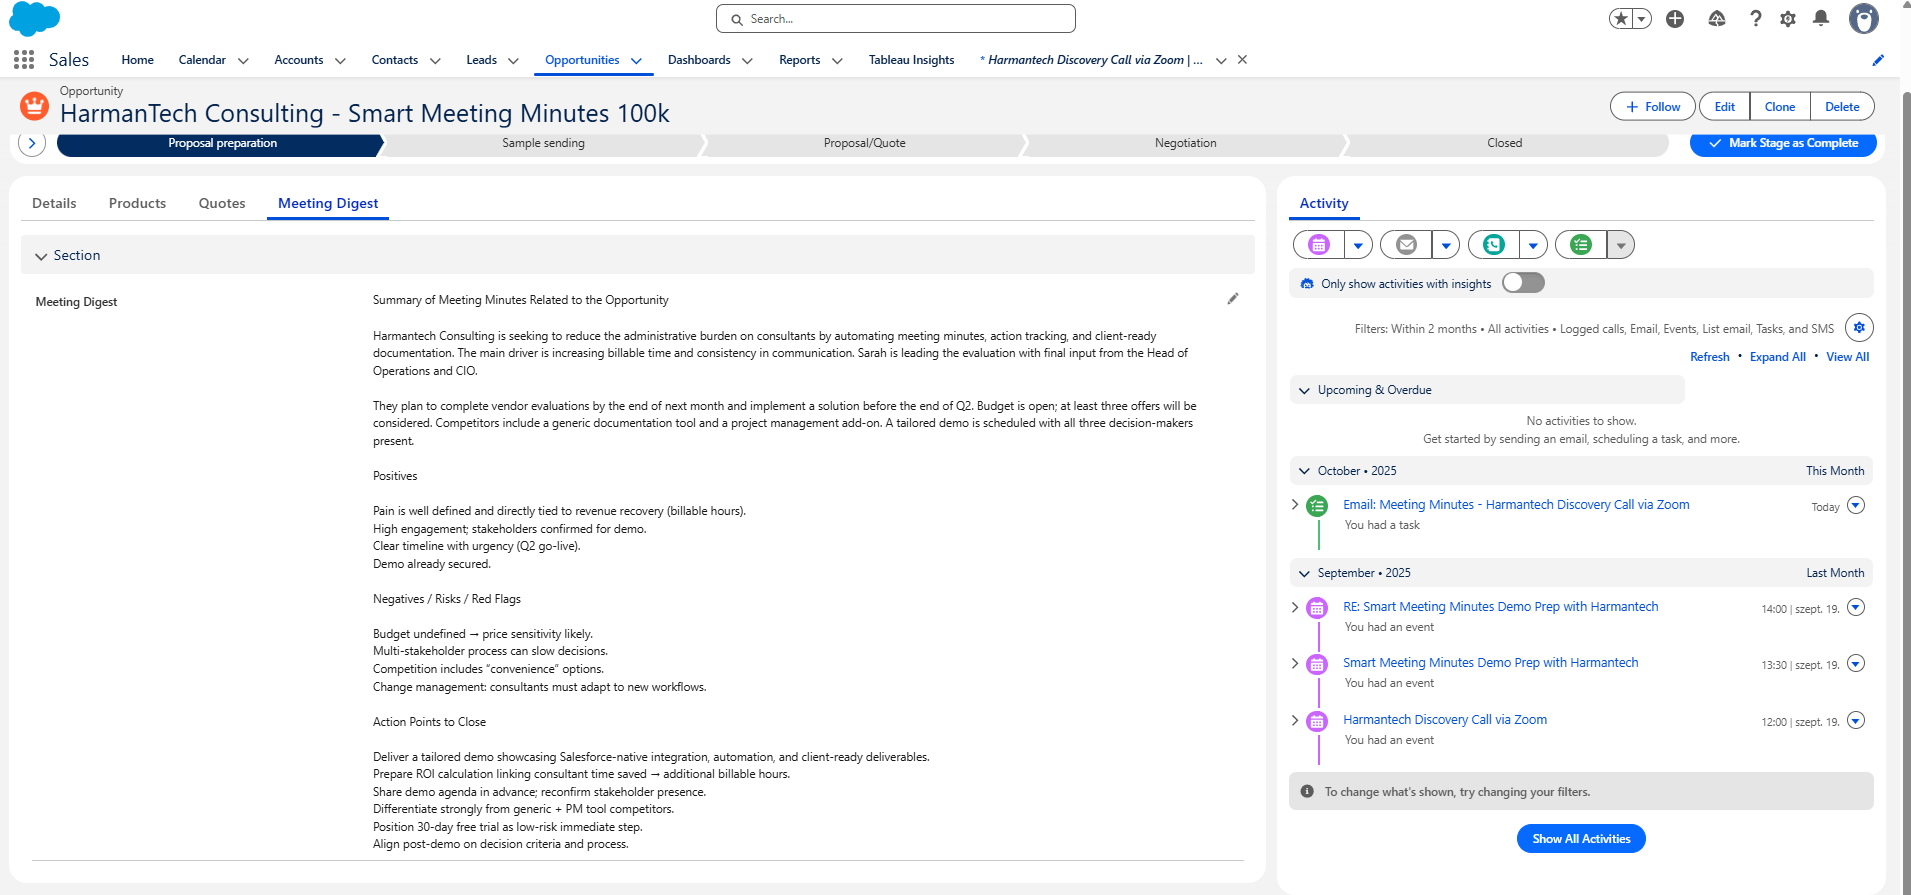The image size is (1911, 895).
Task: Open action menu for Harmantech Discovery Call event
Action: (1856, 720)
